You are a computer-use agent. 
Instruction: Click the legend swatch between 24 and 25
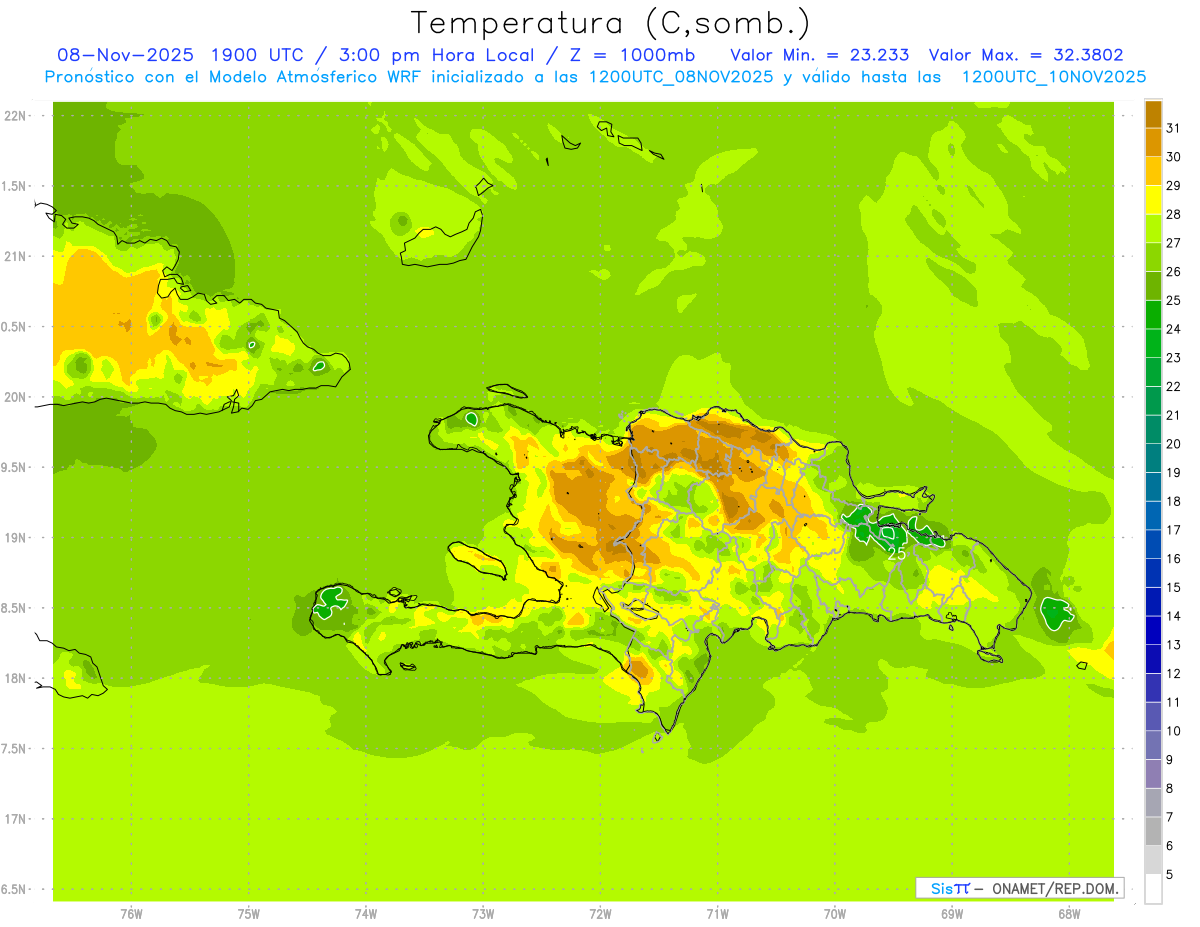pyautogui.click(x=1153, y=315)
